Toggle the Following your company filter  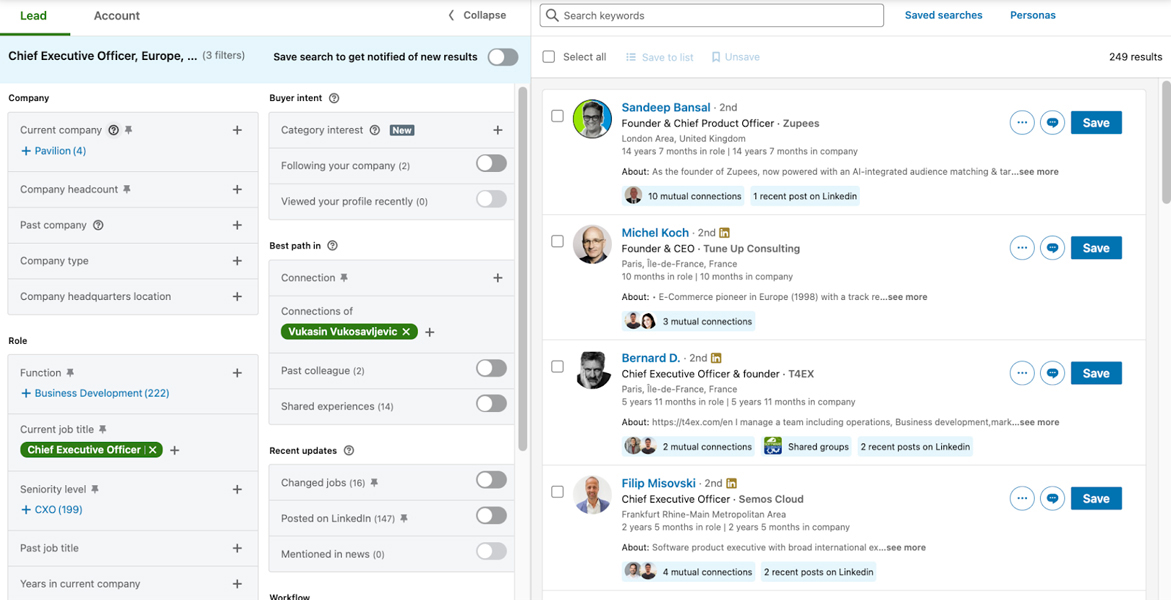[x=491, y=162]
